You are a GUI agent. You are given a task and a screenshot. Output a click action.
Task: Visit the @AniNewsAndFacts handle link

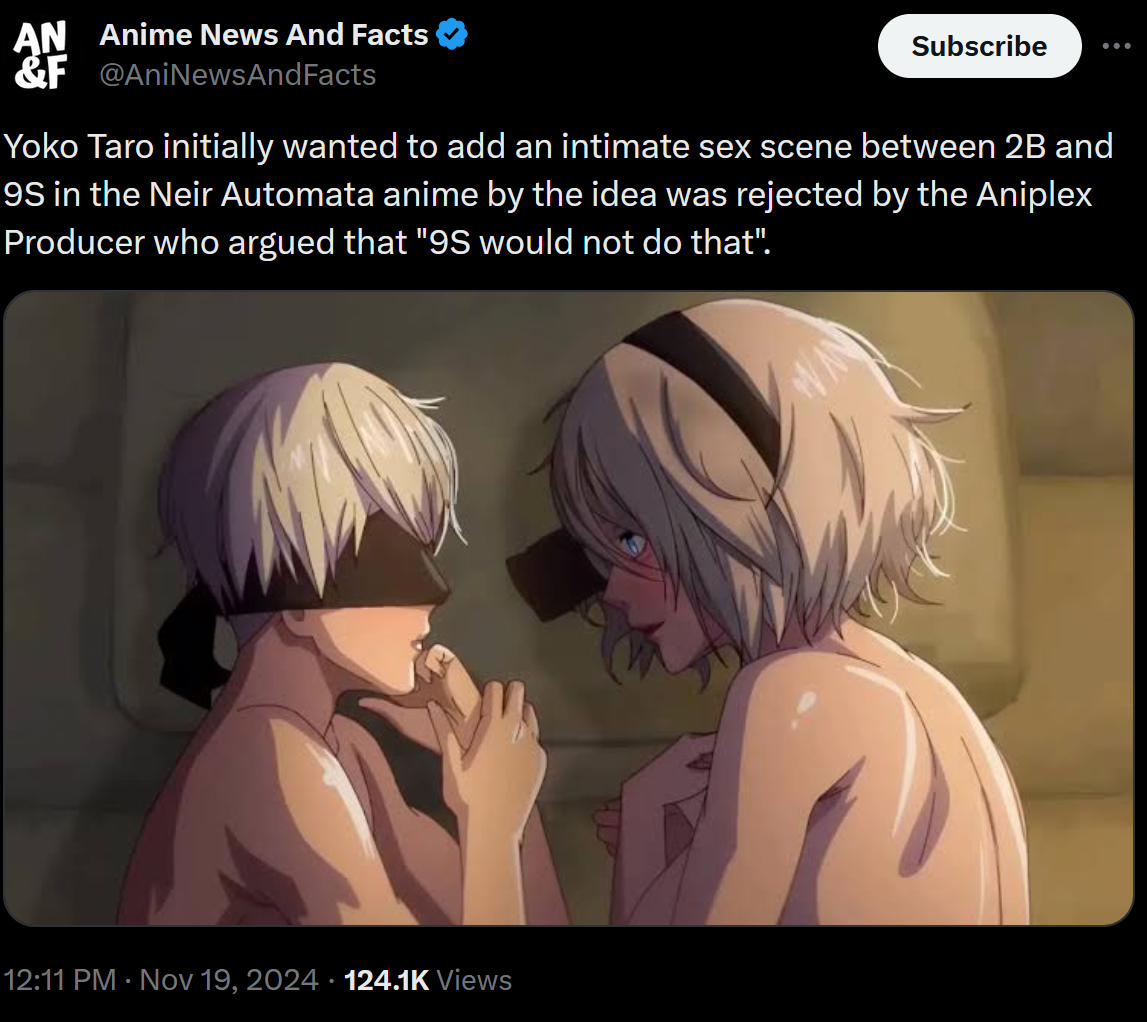click(237, 75)
